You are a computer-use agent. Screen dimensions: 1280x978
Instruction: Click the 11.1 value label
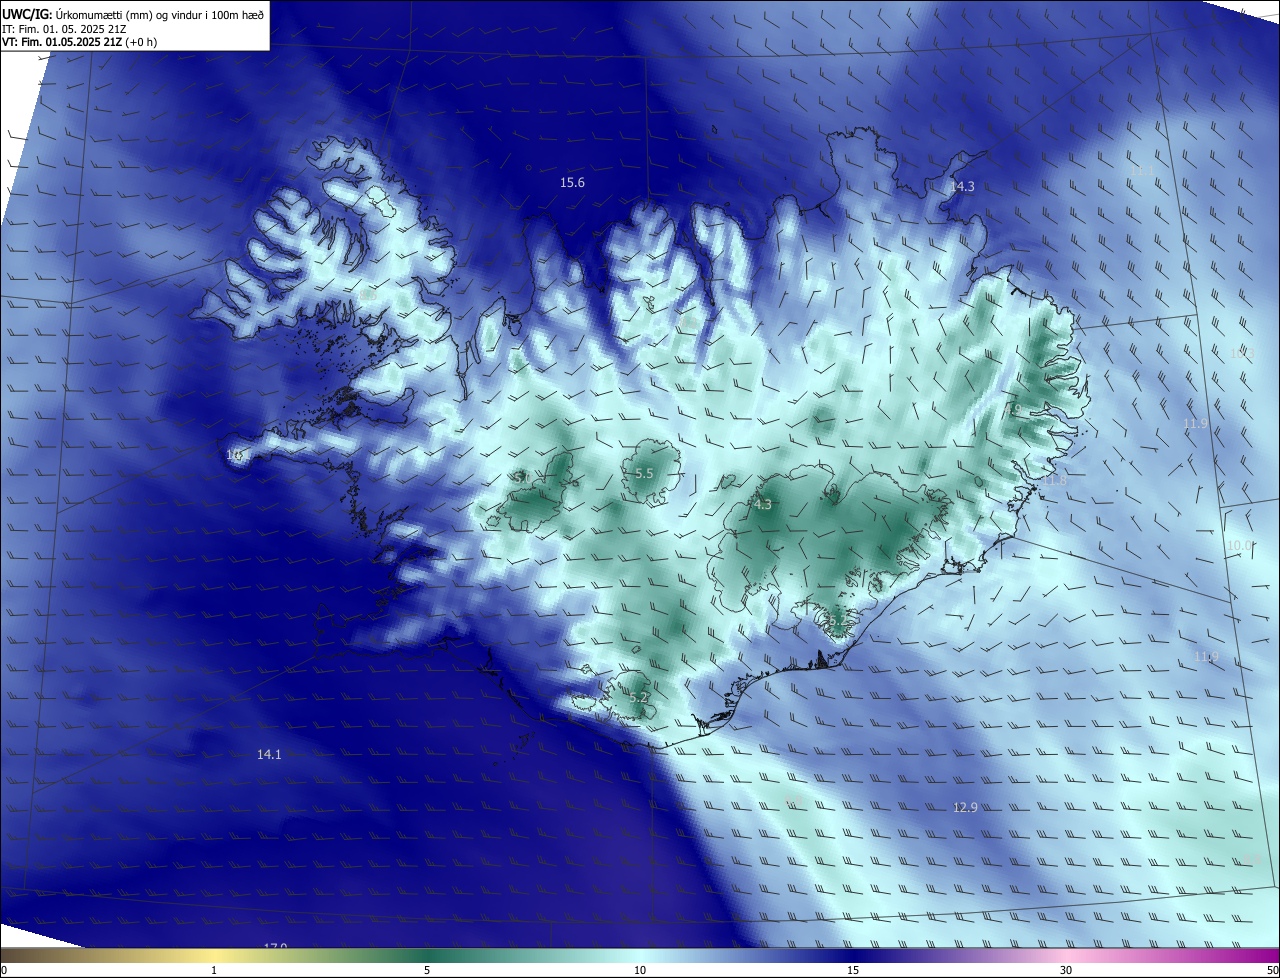[x=1141, y=171]
